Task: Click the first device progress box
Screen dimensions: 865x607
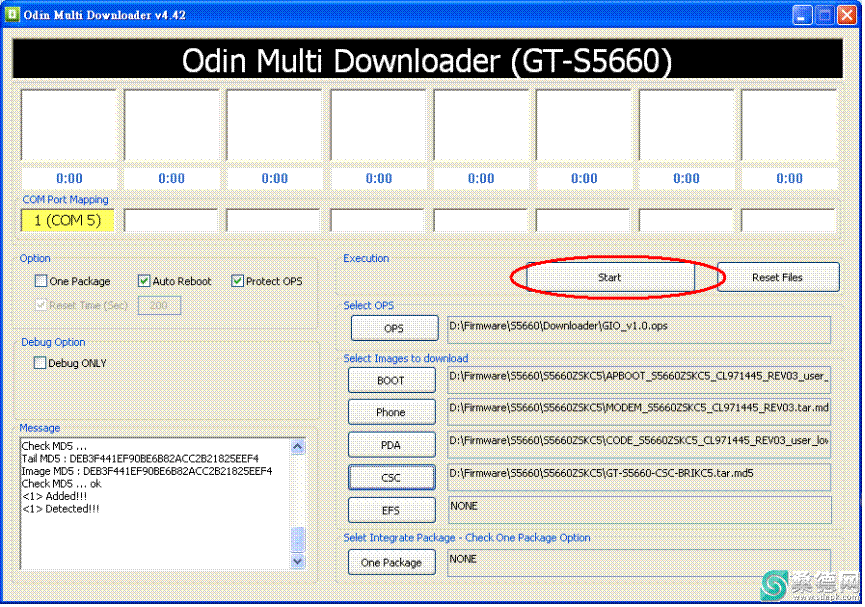Action: coord(69,125)
